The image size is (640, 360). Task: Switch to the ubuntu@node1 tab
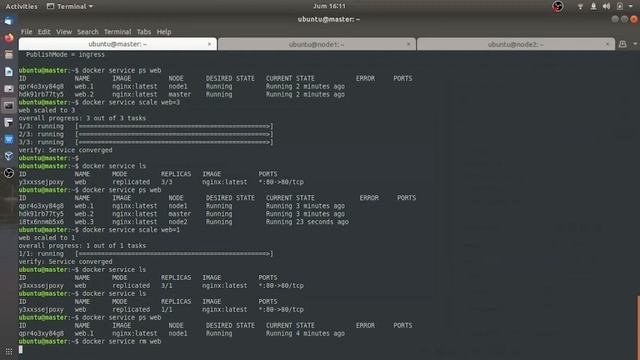pyautogui.click(x=317, y=44)
